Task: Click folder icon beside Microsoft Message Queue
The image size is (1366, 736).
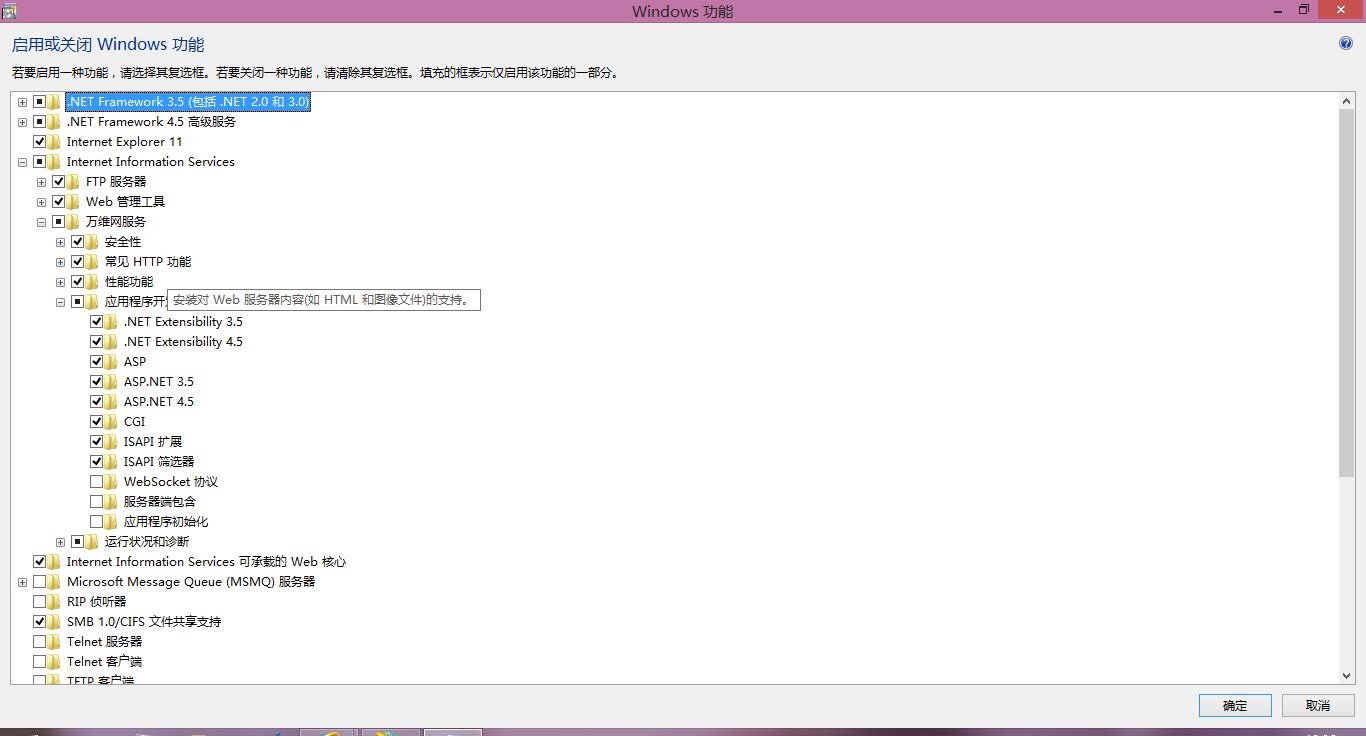Action: 54,581
